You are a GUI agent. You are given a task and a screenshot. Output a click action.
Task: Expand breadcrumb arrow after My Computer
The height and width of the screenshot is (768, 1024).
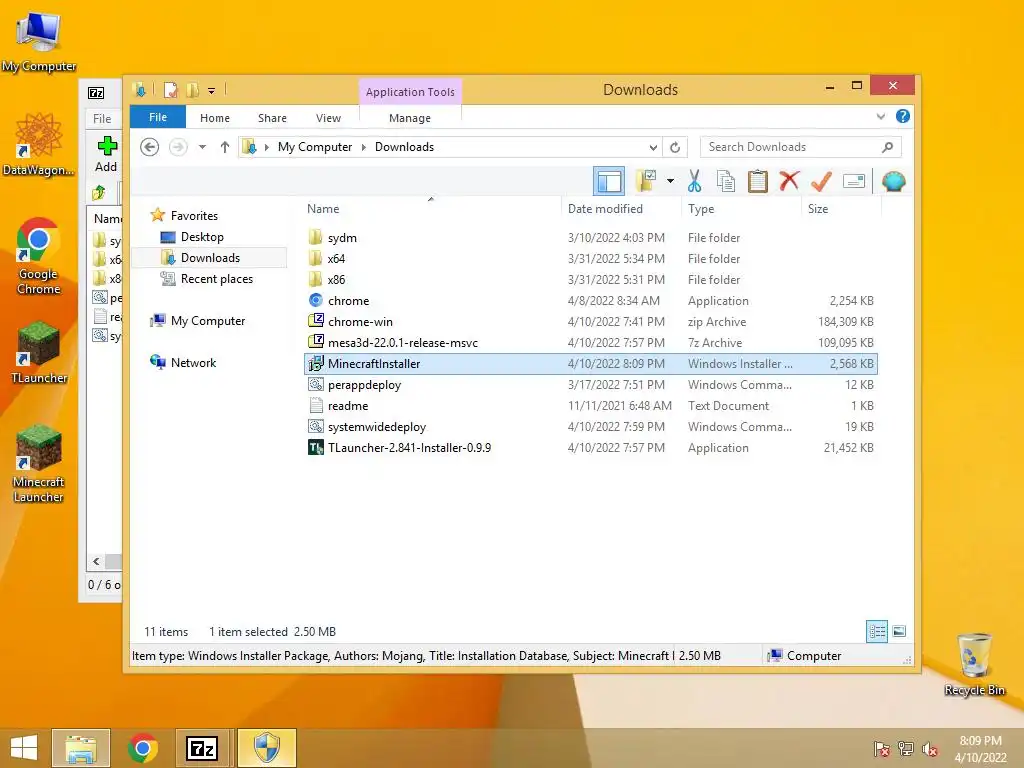click(x=364, y=147)
